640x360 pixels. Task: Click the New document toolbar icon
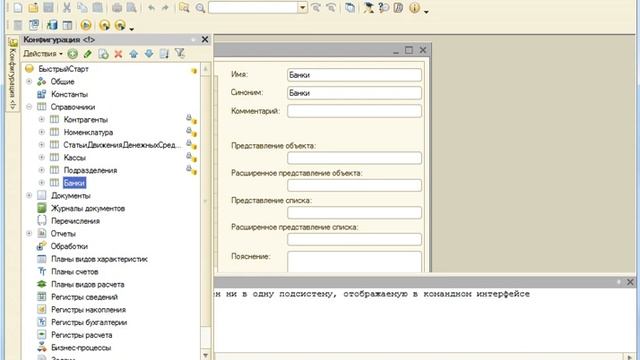coord(18,7)
